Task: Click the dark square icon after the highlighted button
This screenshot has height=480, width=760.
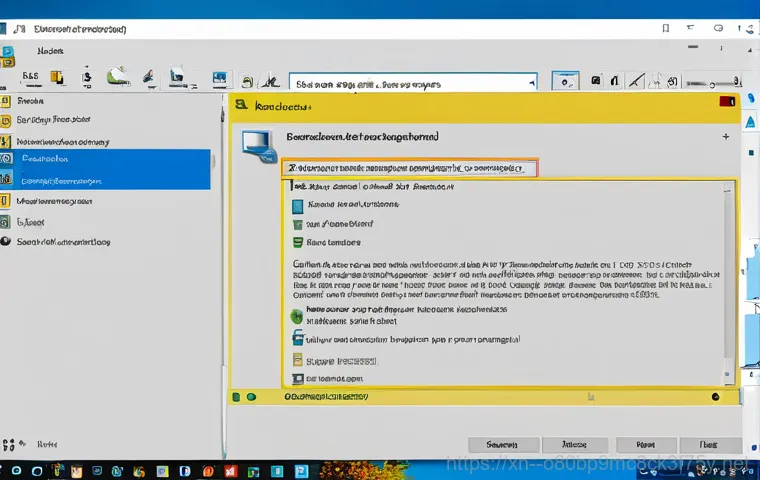Action: 596,80
